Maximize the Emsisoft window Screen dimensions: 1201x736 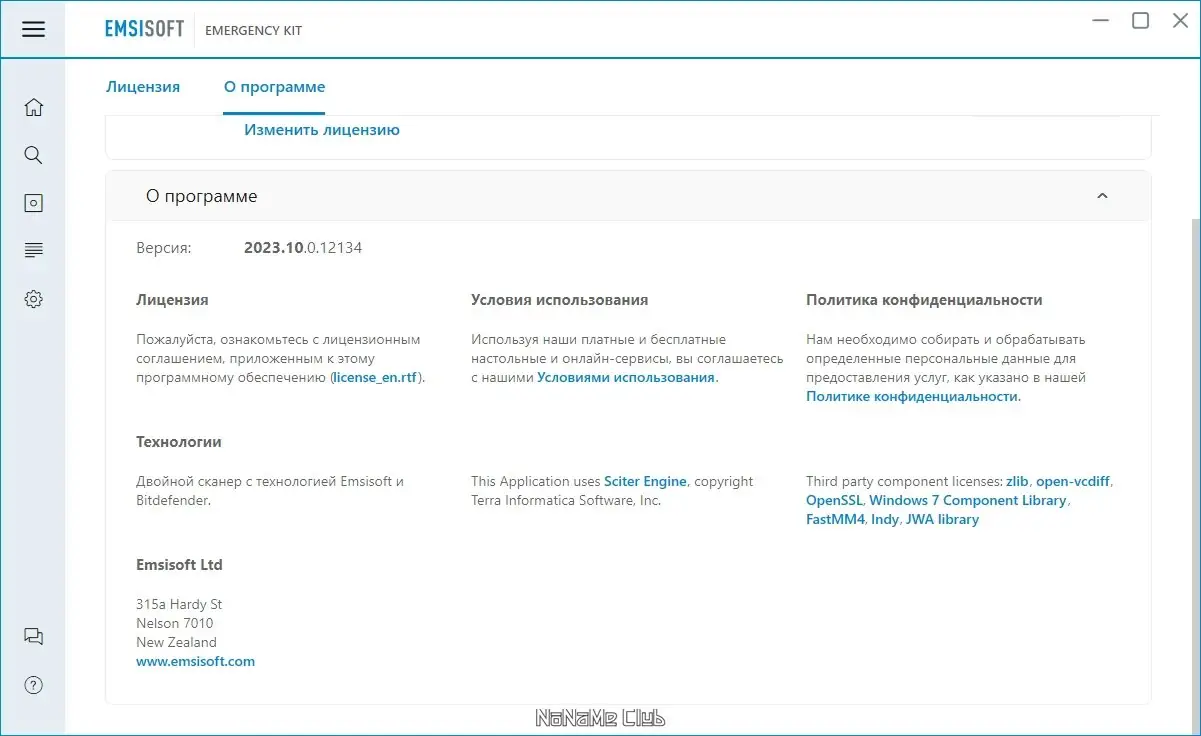click(x=1140, y=20)
